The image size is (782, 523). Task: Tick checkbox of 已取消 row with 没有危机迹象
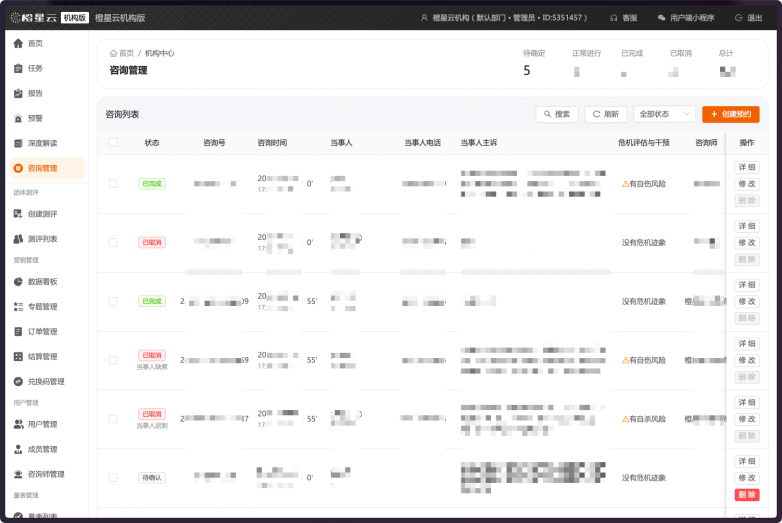[113, 243]
